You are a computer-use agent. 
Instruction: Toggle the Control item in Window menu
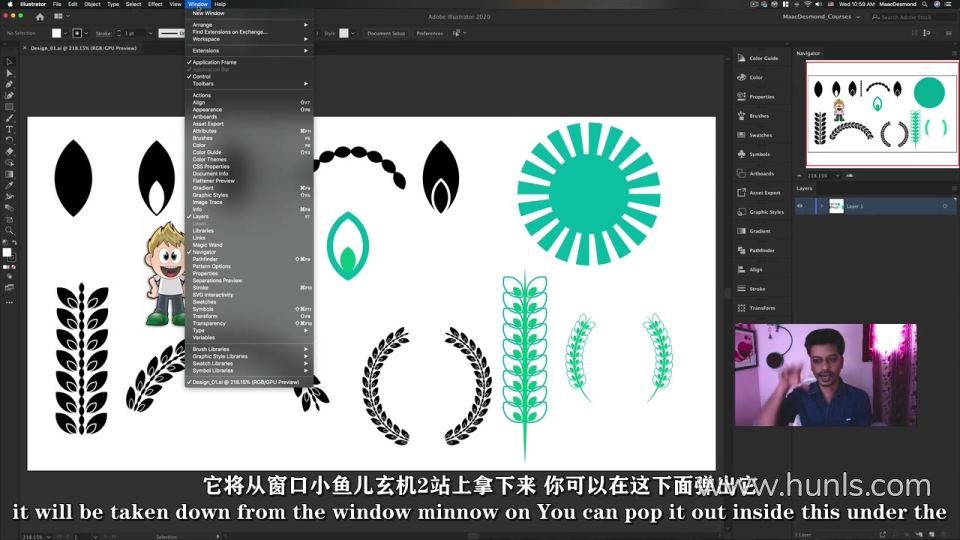pyautogui.click(x=249, y=77)
